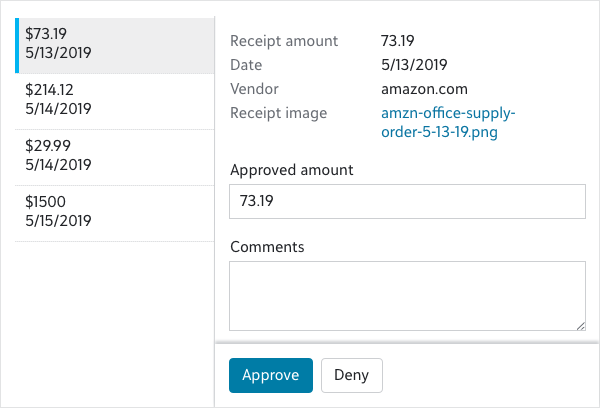Open the $214.12 receipt in the list
The image size is (600, 408).
(110, 101)
